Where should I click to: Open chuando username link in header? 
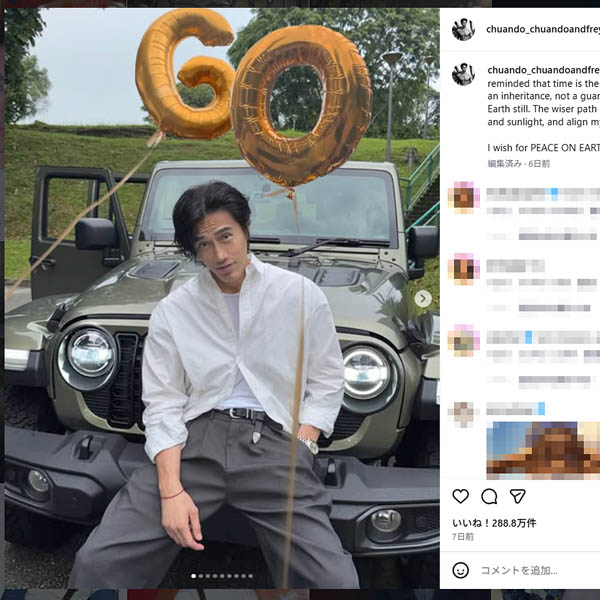point(543,29)
